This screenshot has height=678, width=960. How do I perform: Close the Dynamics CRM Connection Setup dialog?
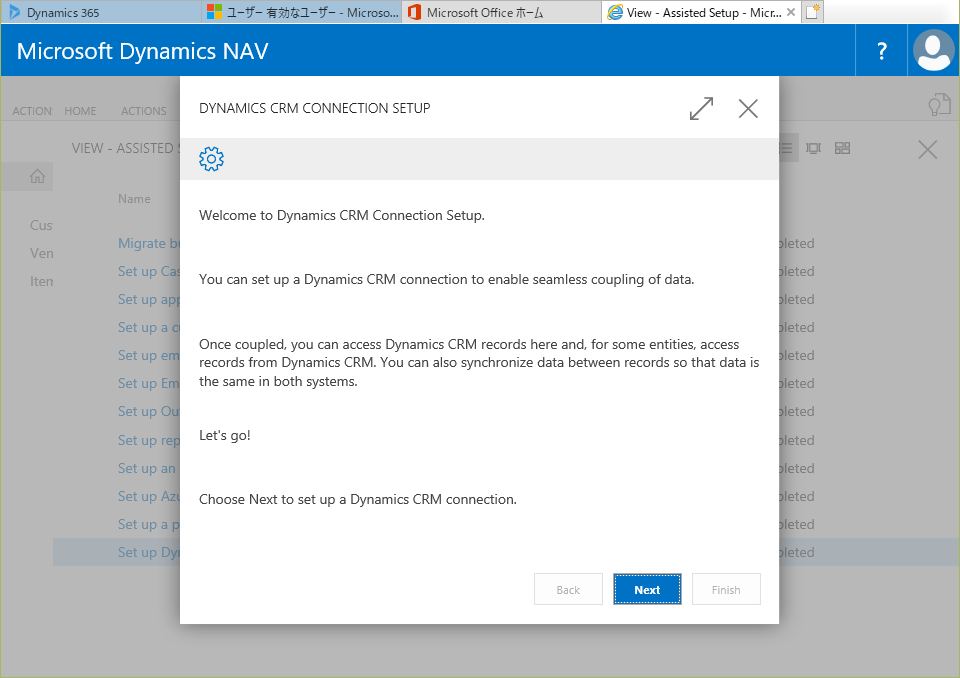click(x=748, y=108)
